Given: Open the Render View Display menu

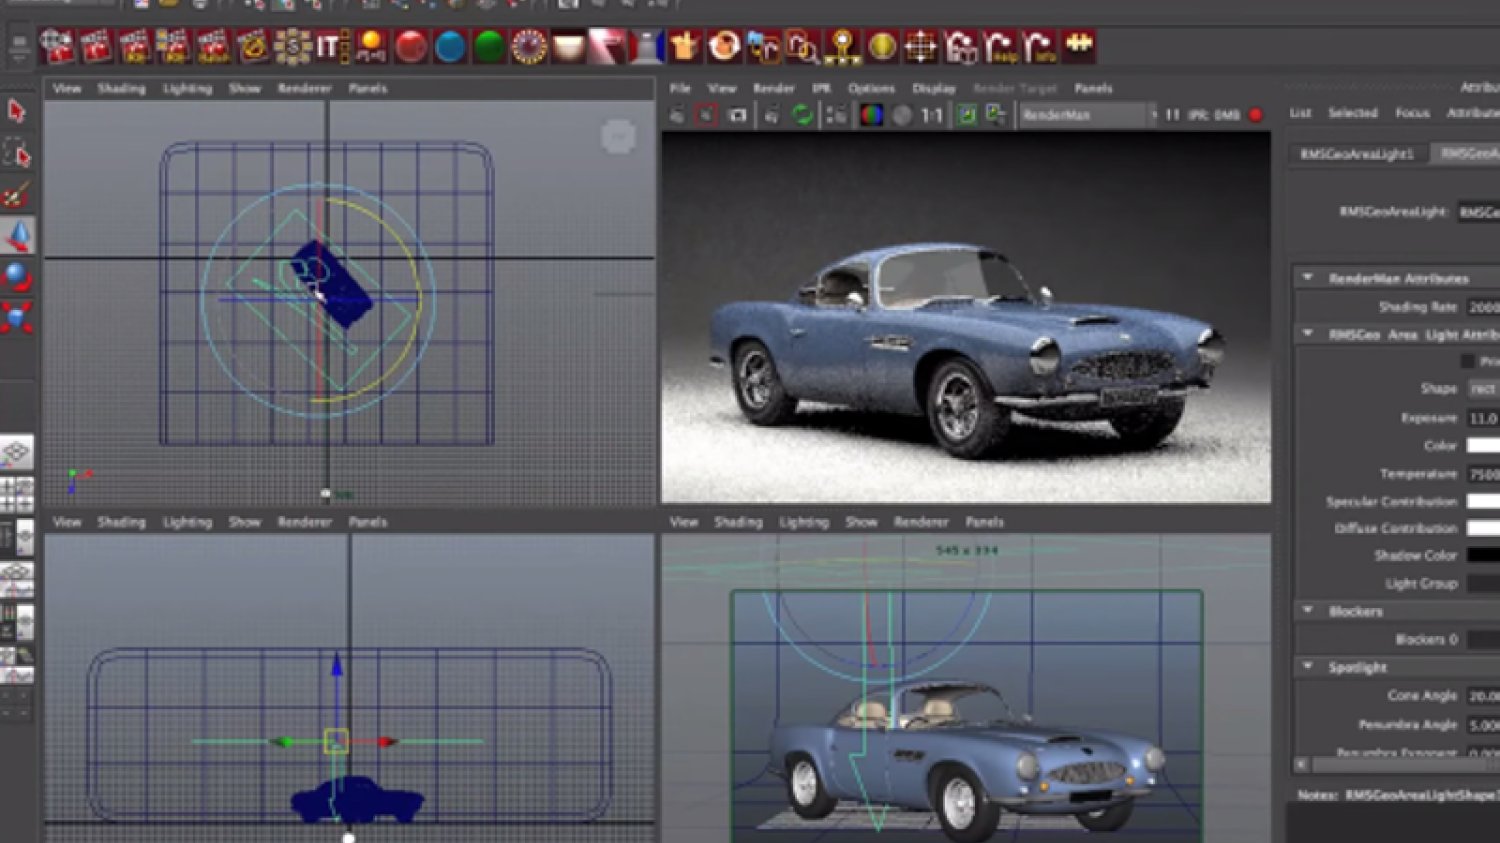Looking at the screenshot, I should 934,88.
